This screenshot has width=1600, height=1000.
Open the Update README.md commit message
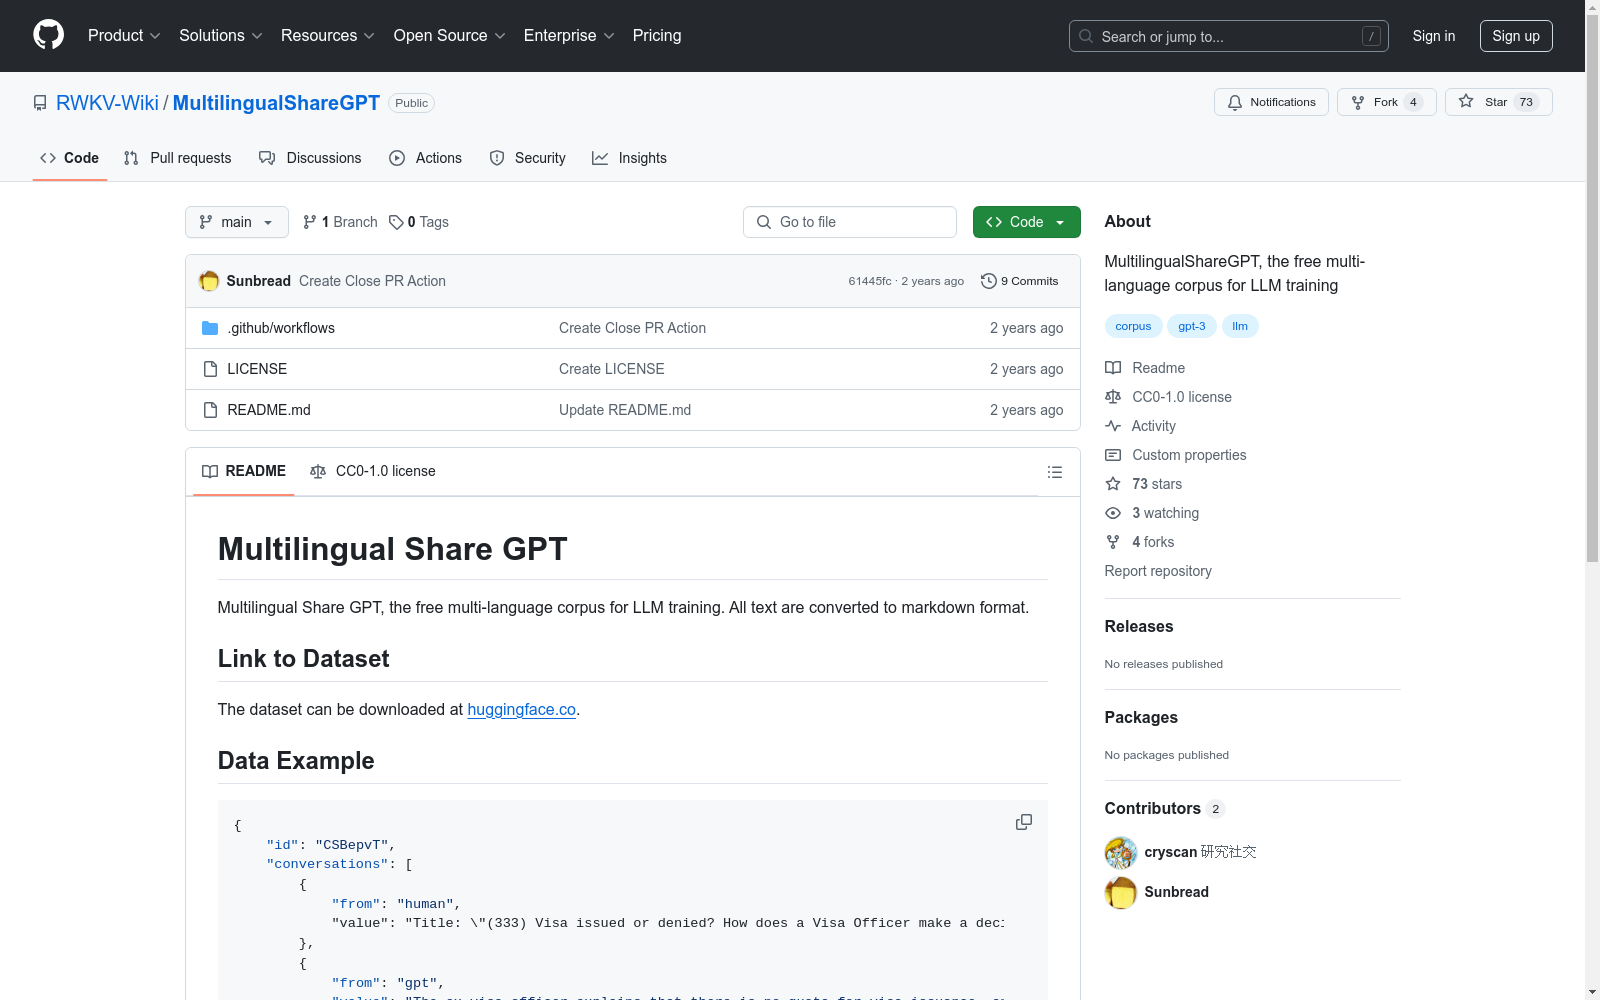coord(625,410)
